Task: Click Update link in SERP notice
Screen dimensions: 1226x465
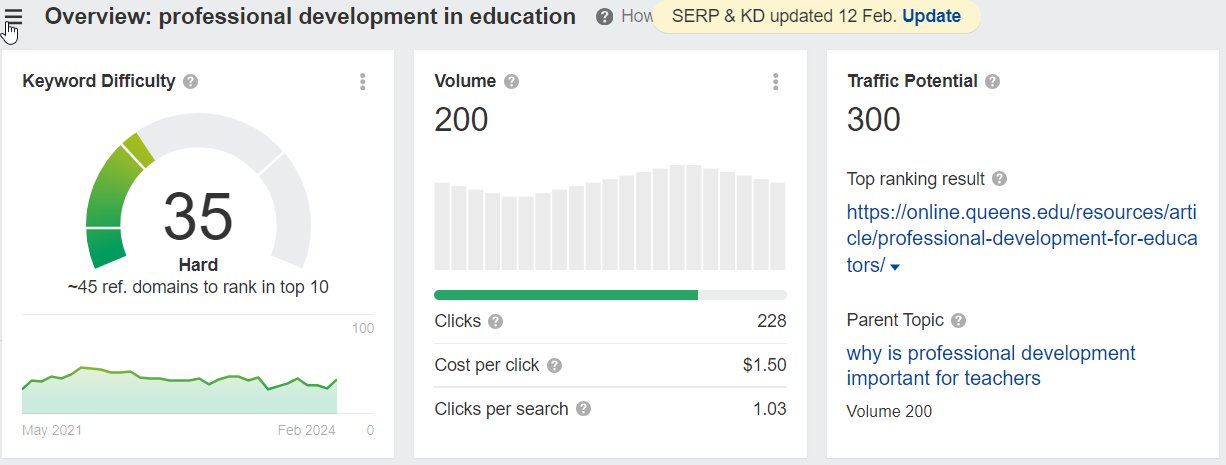Action: [931, 16]
